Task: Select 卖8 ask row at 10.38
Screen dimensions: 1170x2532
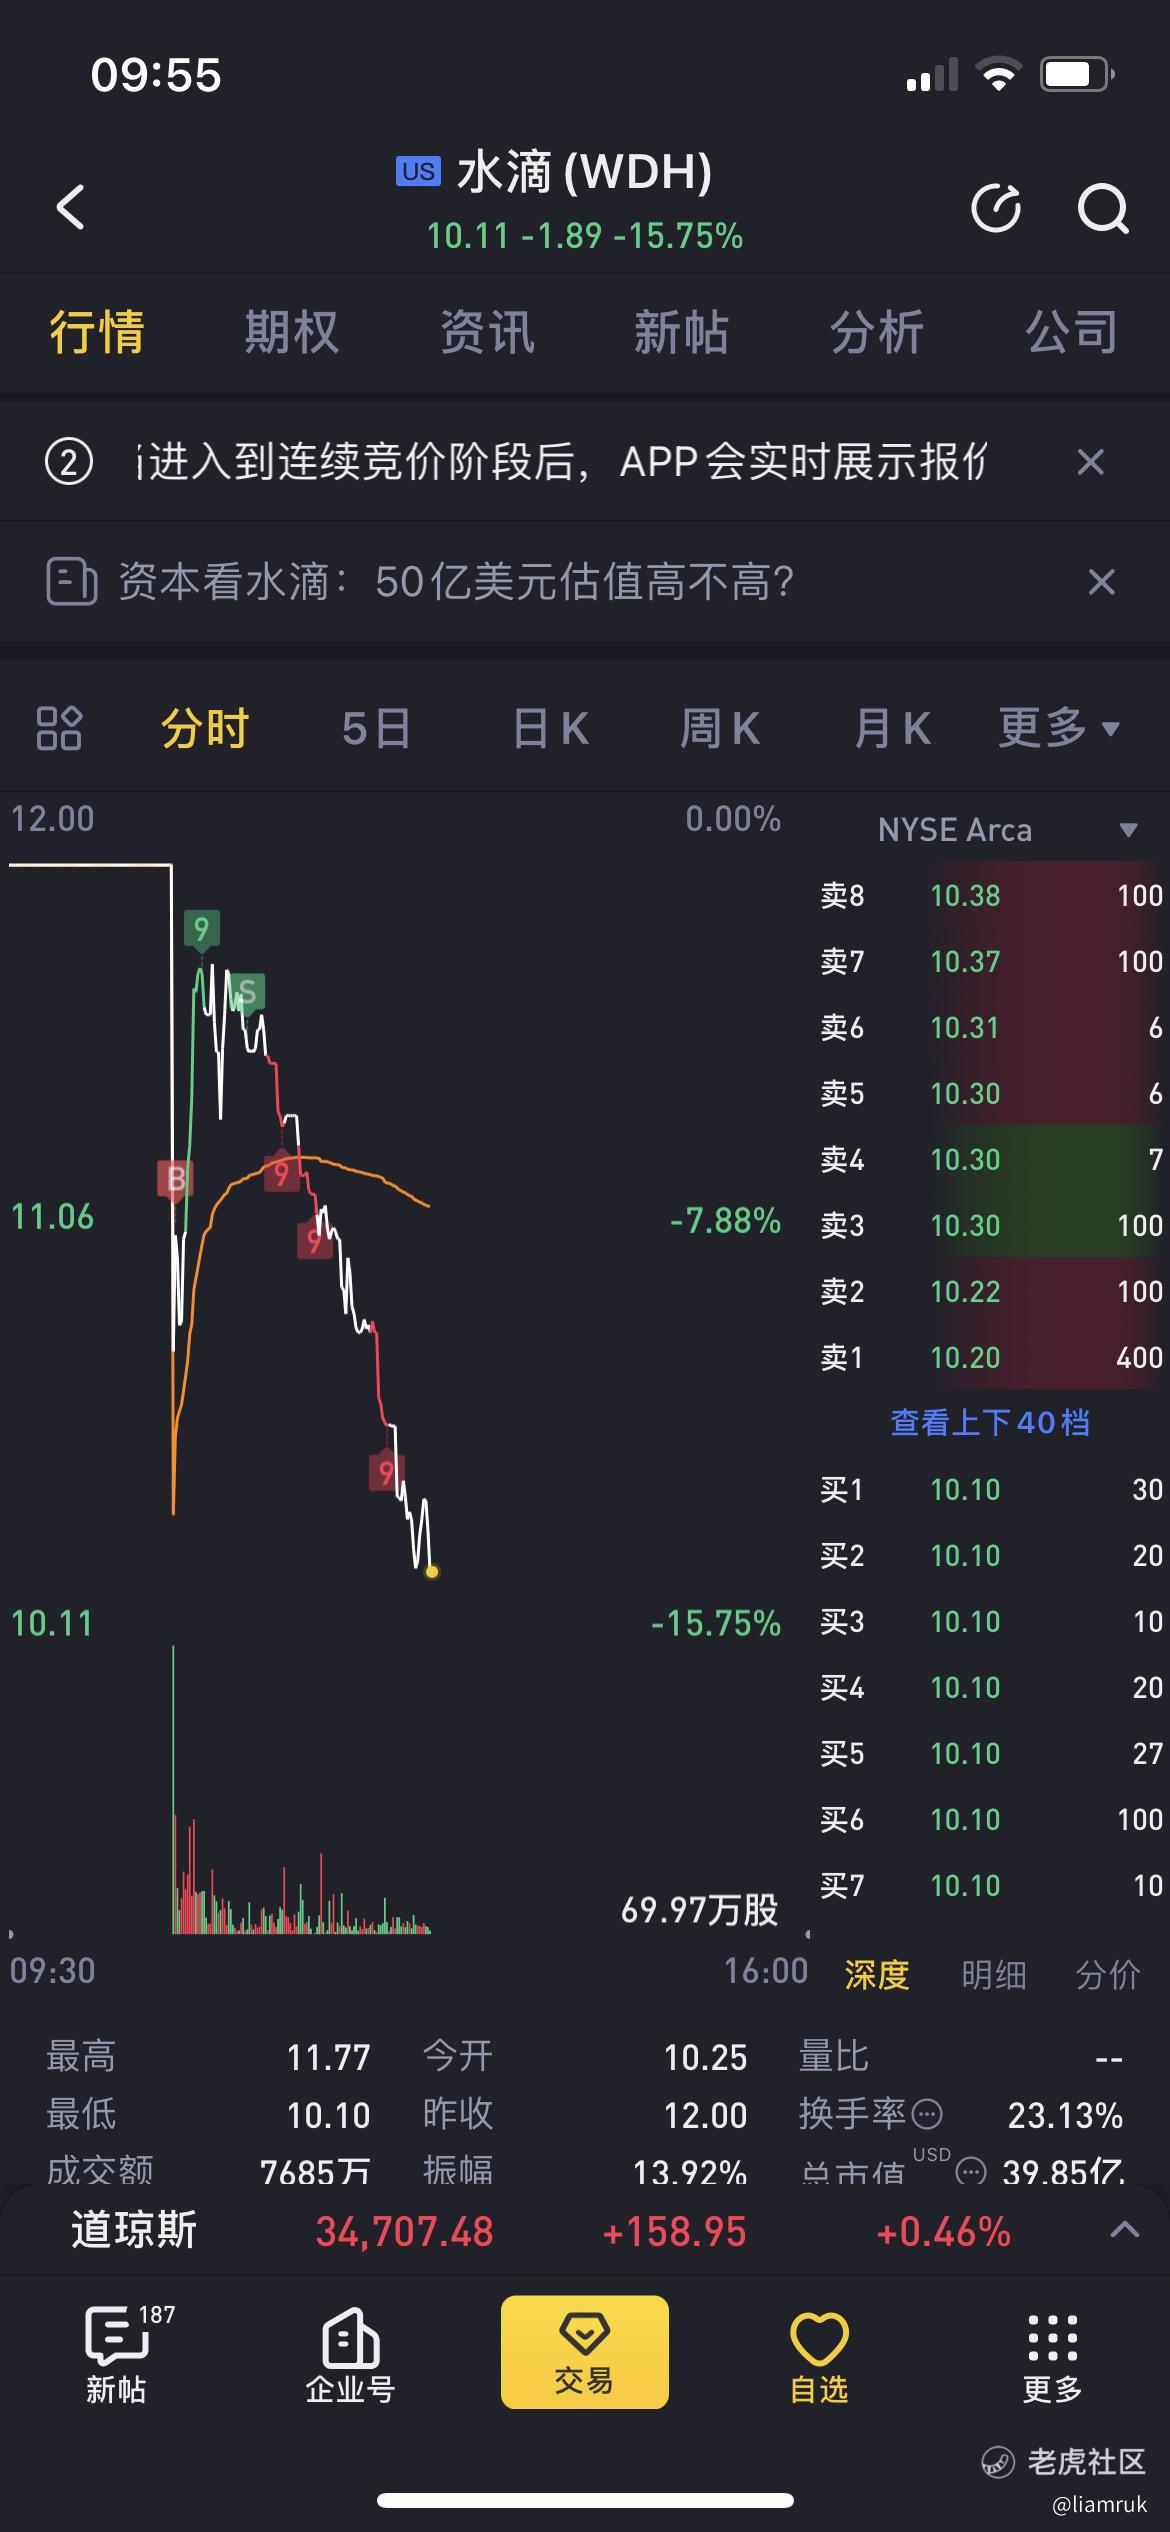Action: tap(991, 895)
